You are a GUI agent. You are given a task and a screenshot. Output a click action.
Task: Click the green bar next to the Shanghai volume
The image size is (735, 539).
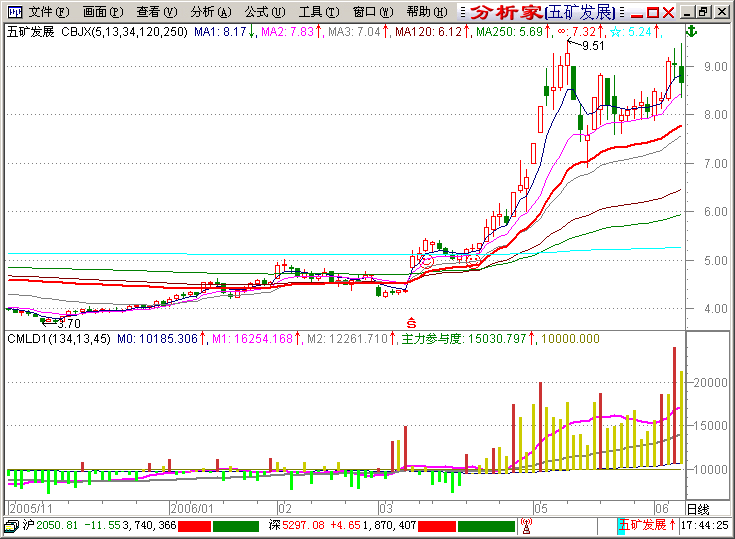(236, 526)
